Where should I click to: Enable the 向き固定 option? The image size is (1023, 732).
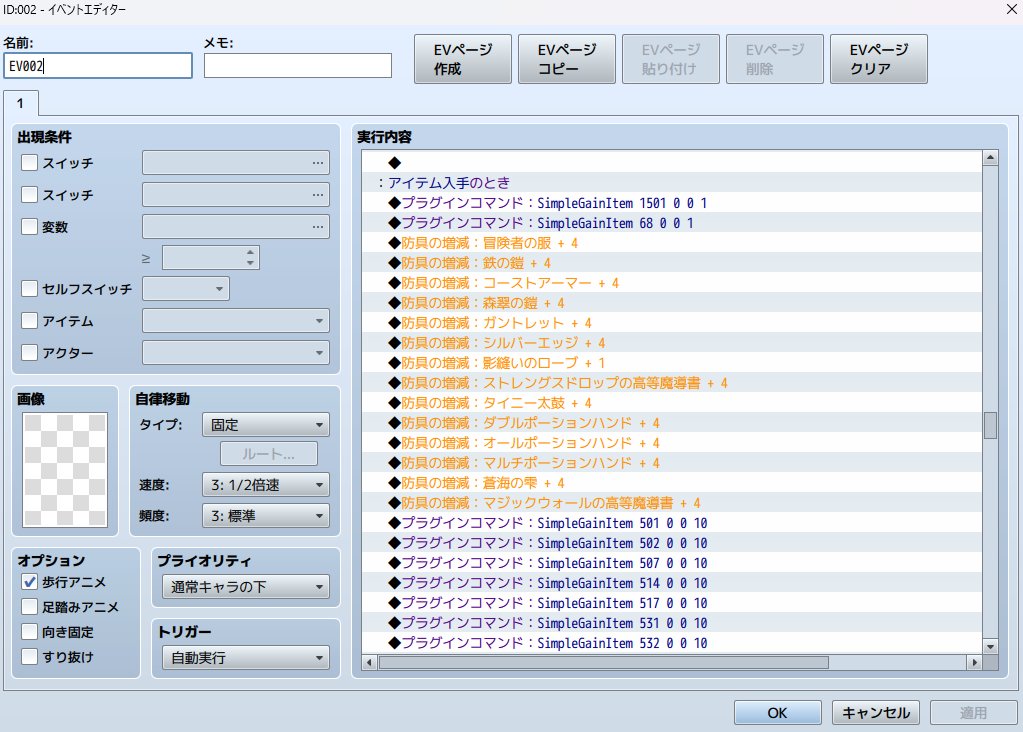click(x=29, y=632)
